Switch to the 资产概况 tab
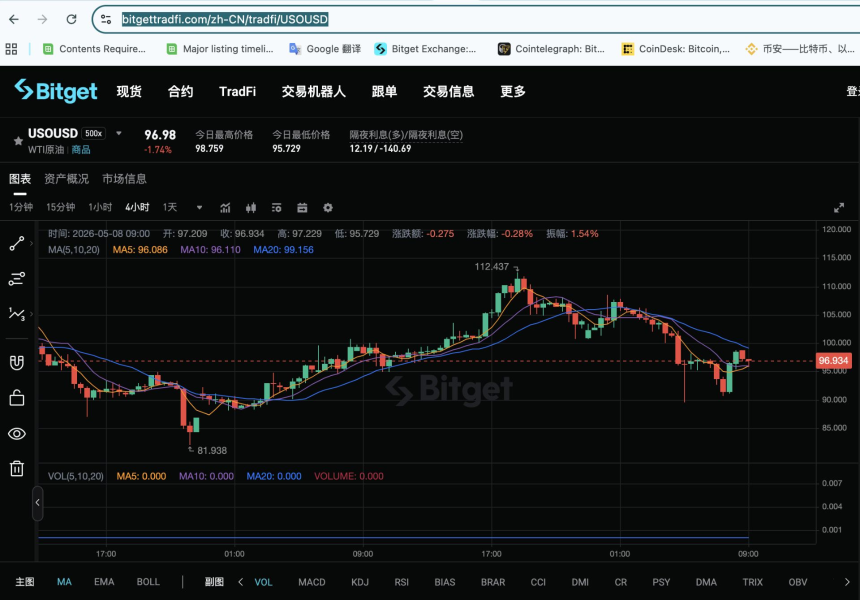 coord(66,179)
